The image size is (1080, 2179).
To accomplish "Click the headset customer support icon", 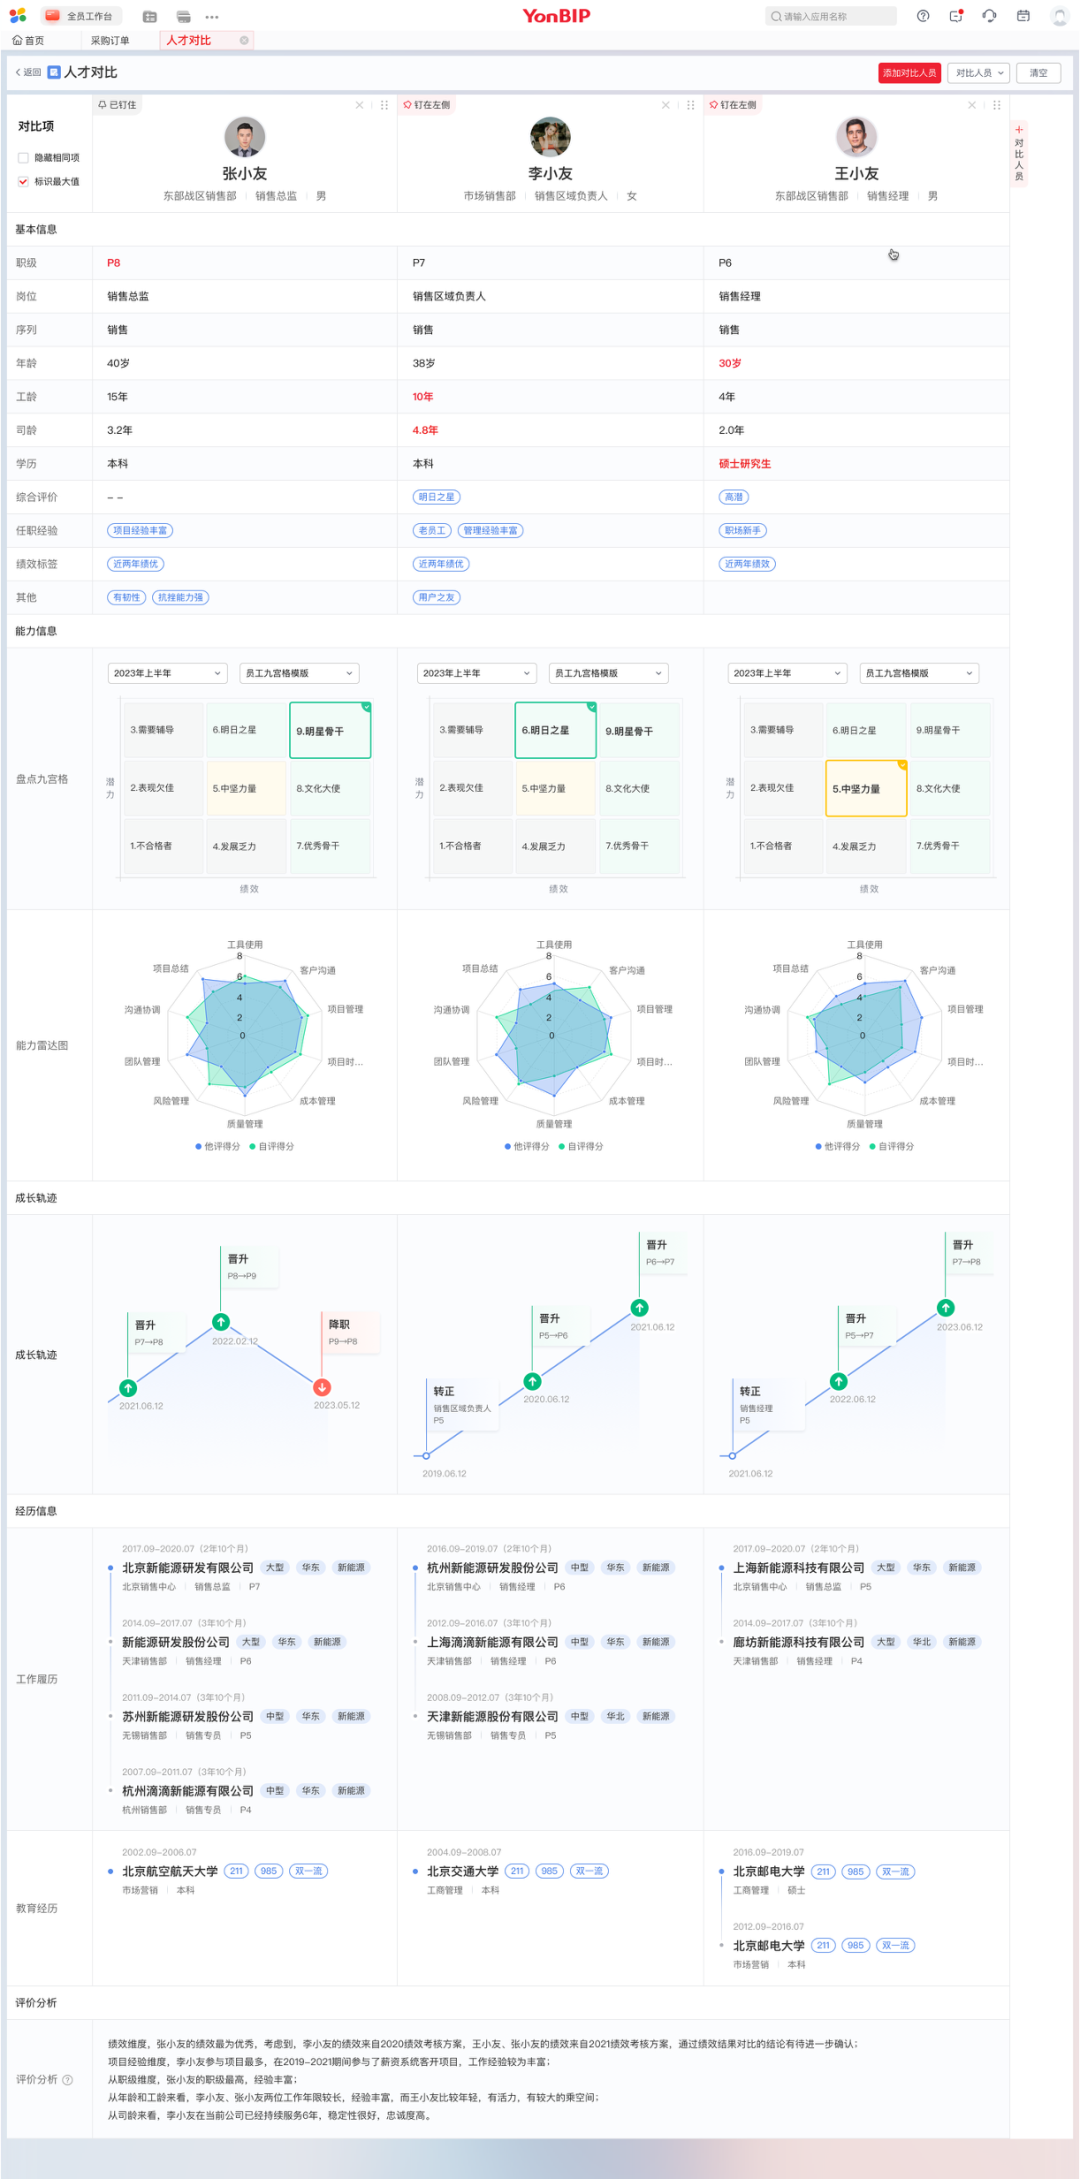I will click(x=989, y=16).
